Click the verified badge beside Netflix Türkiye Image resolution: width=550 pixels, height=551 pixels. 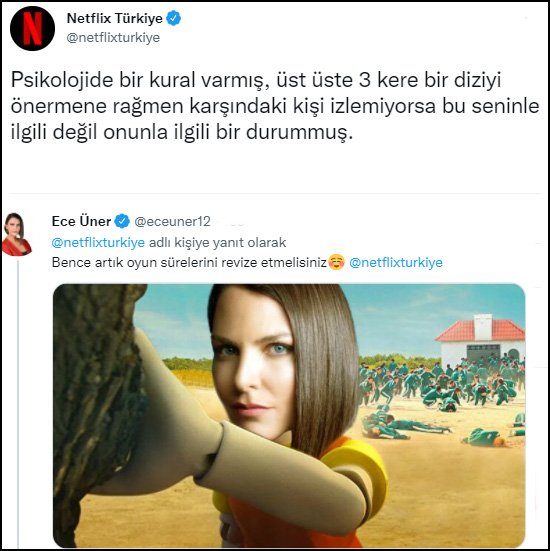pos(173,18)
